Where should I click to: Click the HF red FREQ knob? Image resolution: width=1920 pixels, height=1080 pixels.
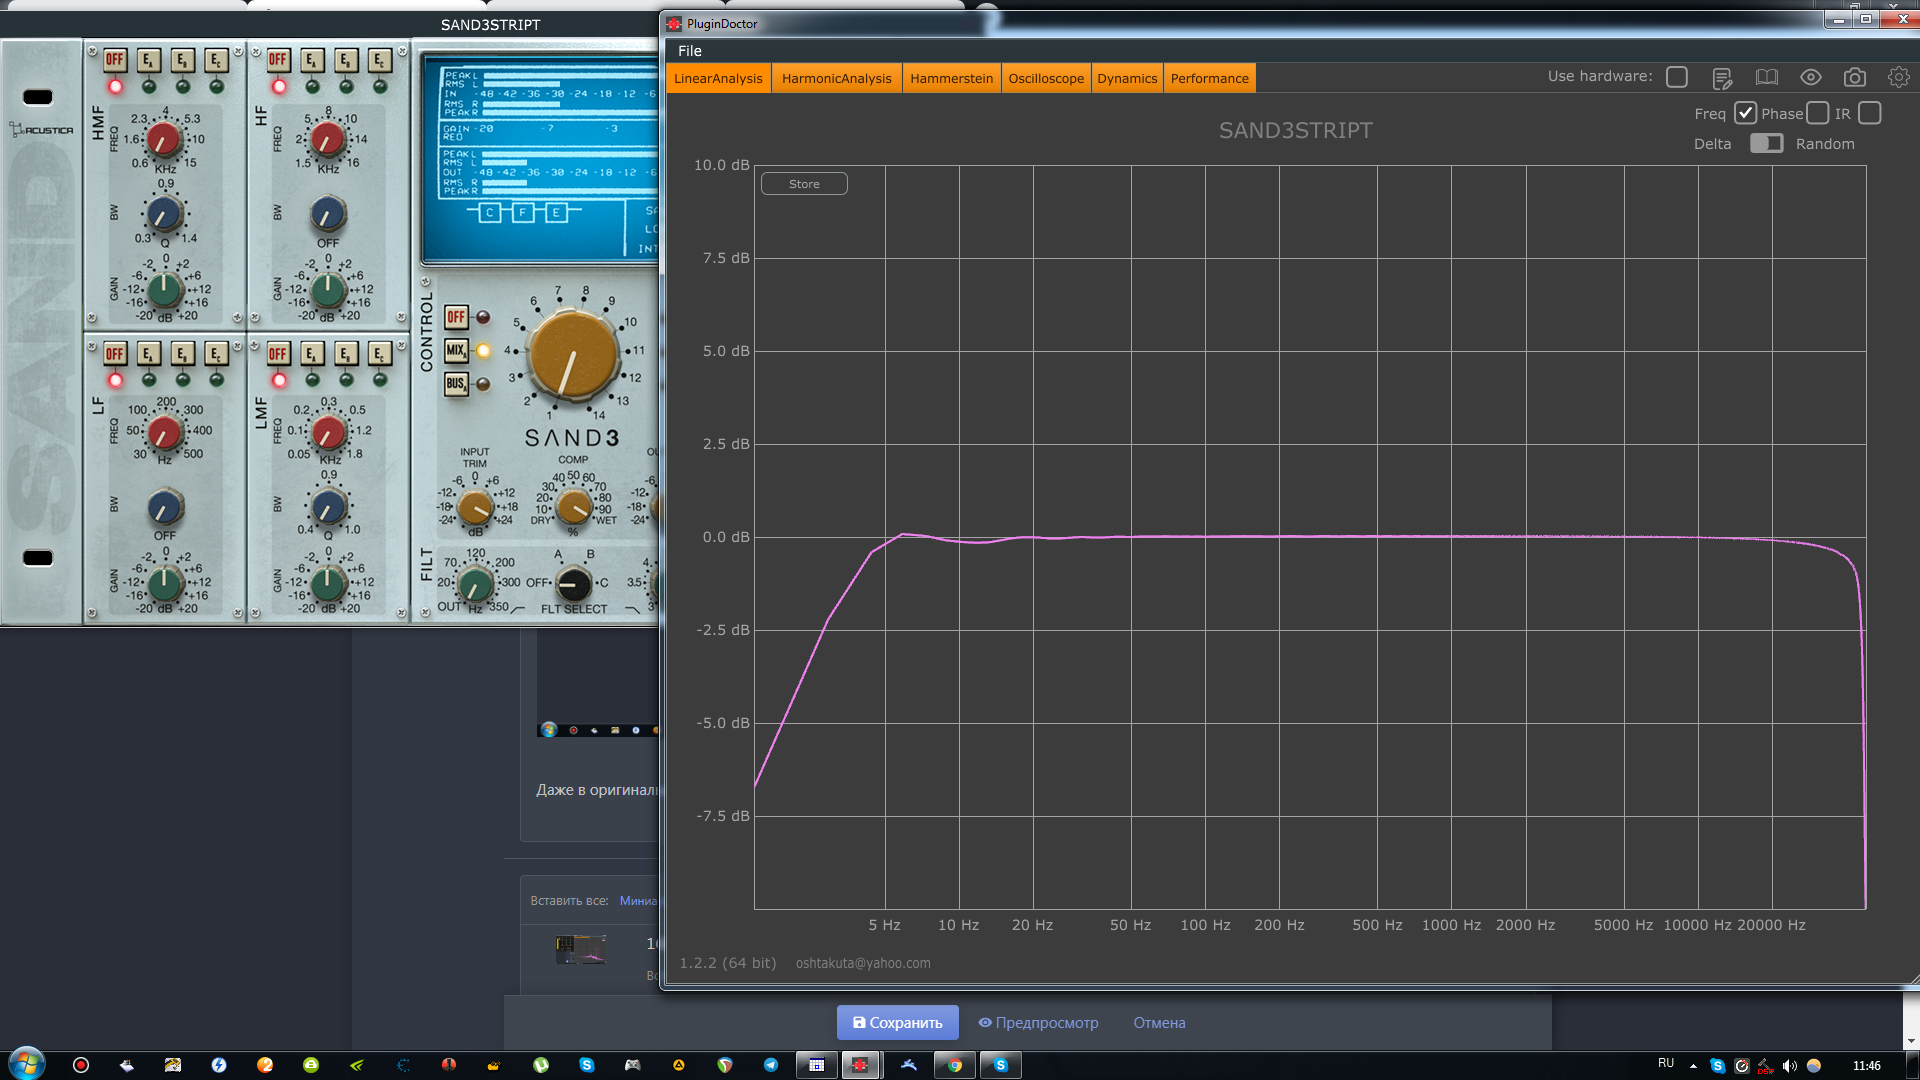tap(328, 141)
